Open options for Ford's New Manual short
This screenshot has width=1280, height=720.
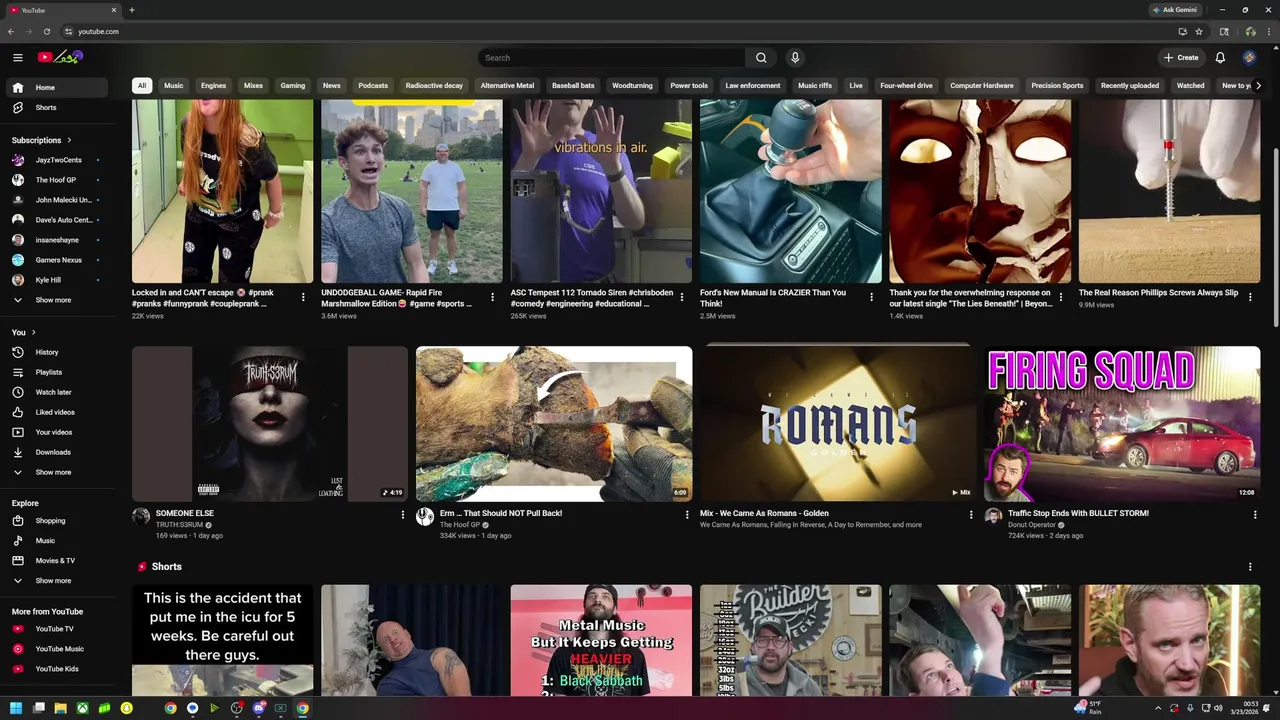871,297
